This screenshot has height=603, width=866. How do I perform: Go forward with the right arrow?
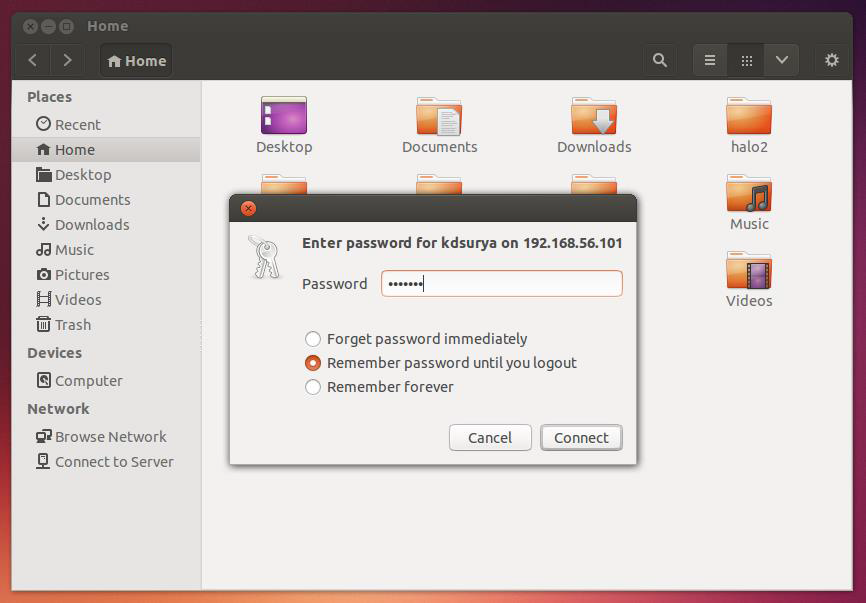(x=67, y=60)
